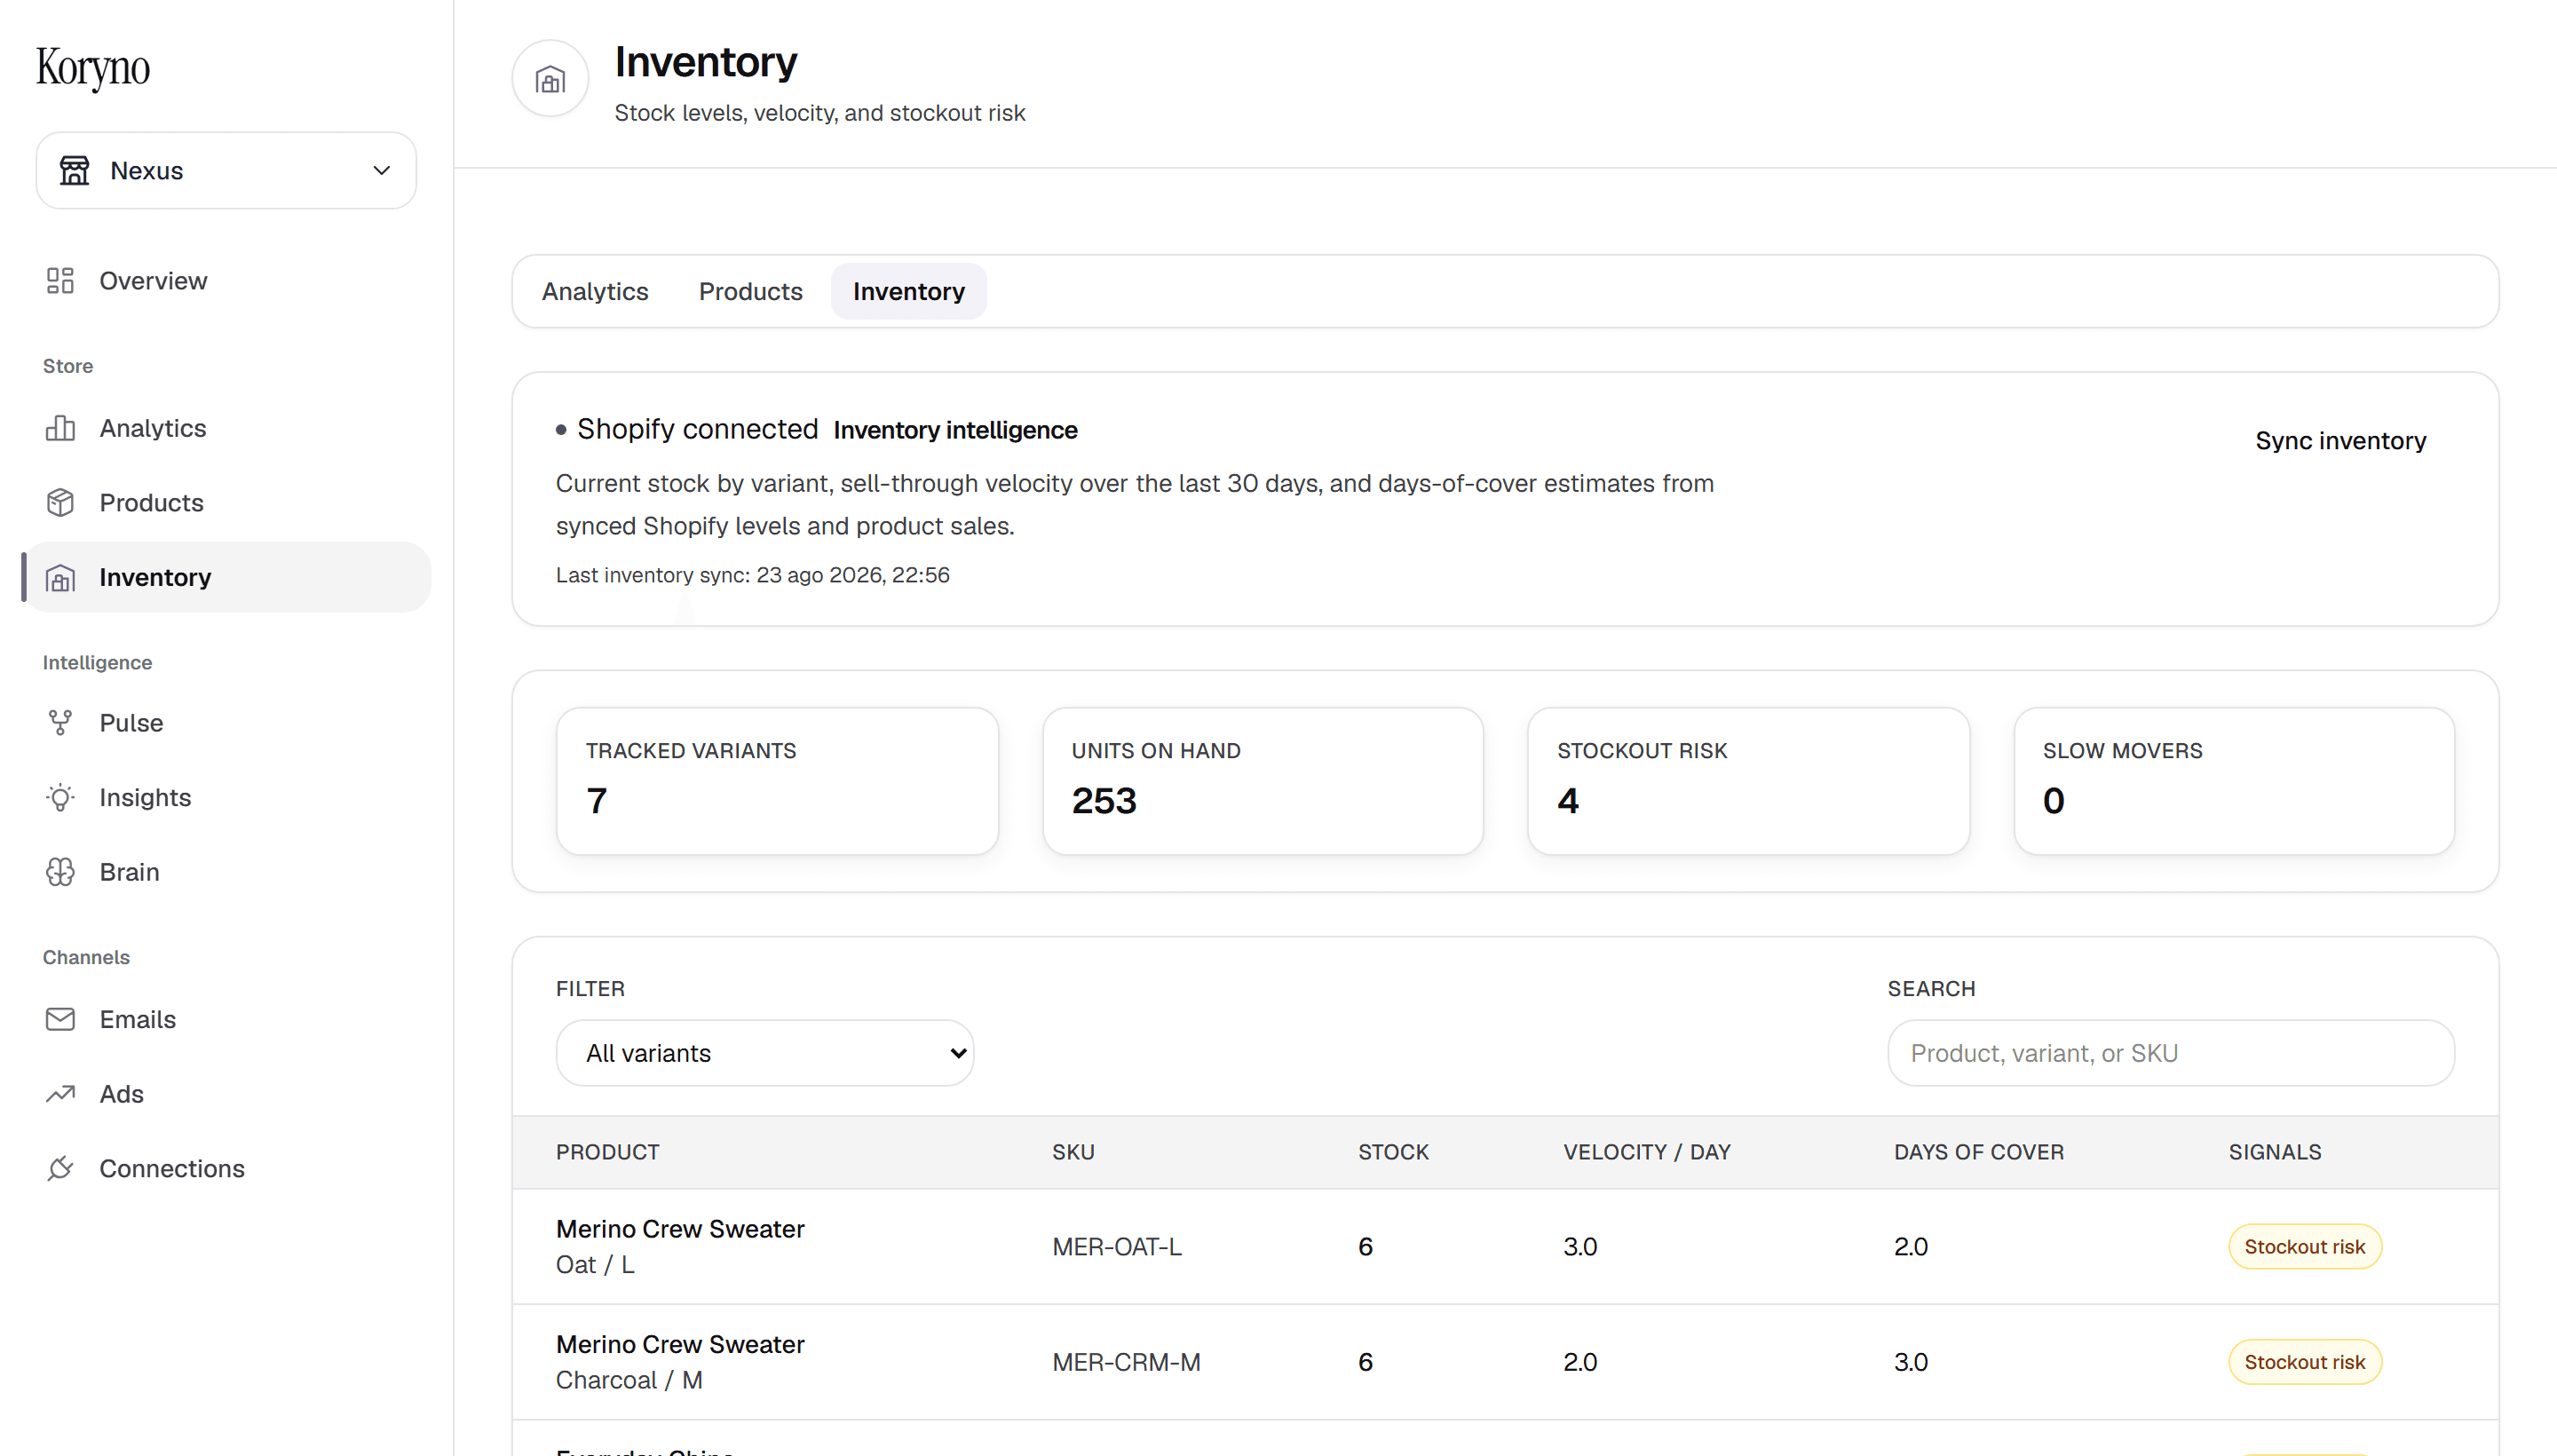
Task: Open Products in the sidebar
Action: point(226,503)
